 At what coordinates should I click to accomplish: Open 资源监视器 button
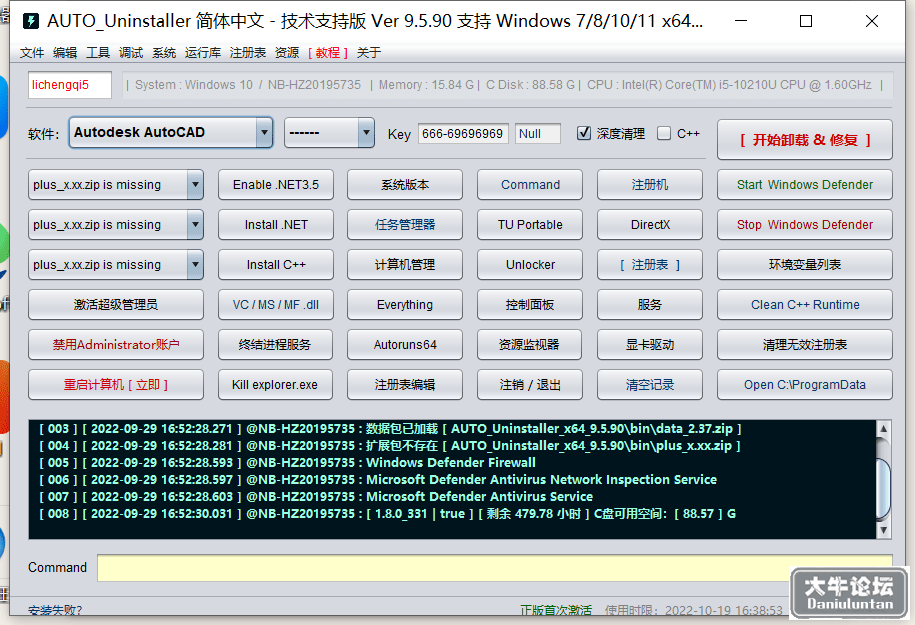(x=530, y=344)
